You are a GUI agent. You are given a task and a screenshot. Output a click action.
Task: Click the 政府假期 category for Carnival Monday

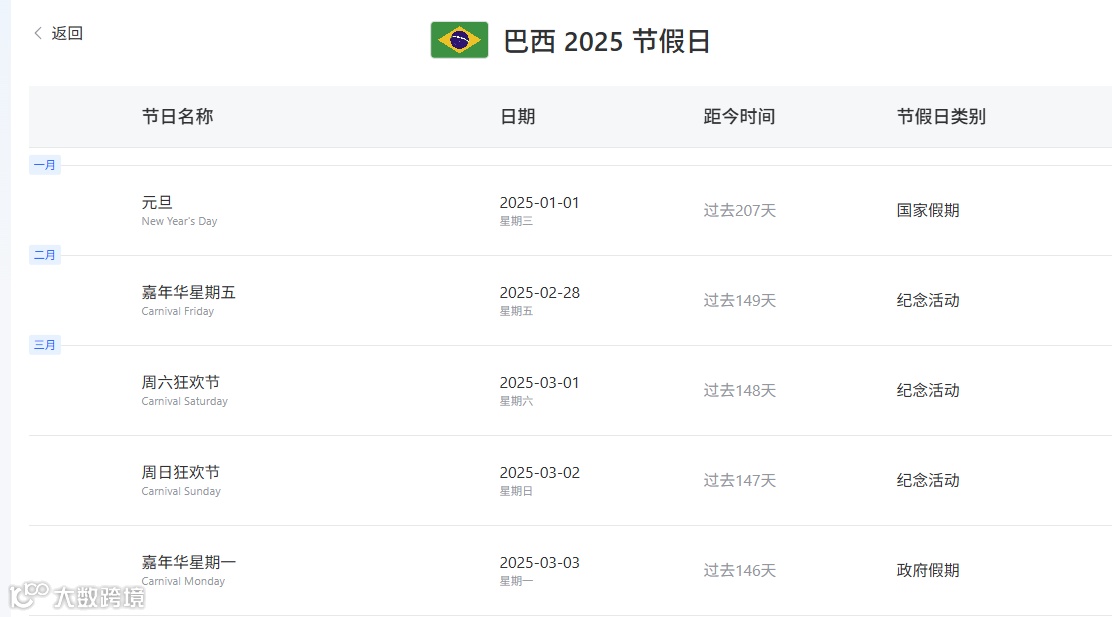928,571
